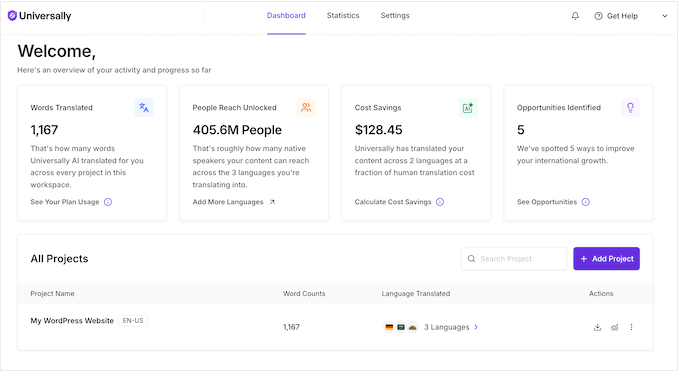The width and height of the screenshot is (680, 371).
Task: Go to the Settings tab
Action: coord(395,16)
